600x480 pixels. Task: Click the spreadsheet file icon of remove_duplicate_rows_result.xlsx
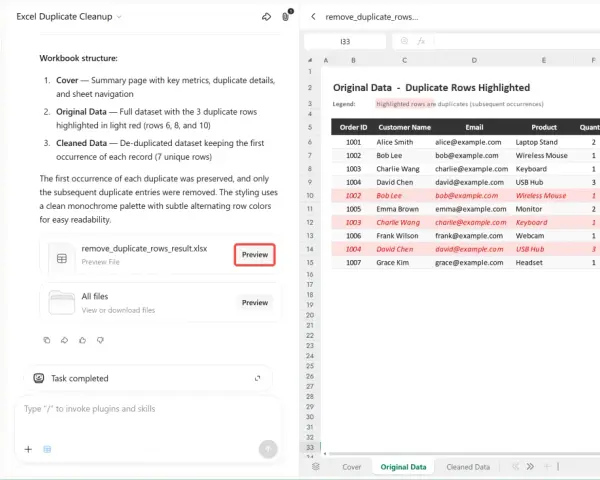pos(62,258)
